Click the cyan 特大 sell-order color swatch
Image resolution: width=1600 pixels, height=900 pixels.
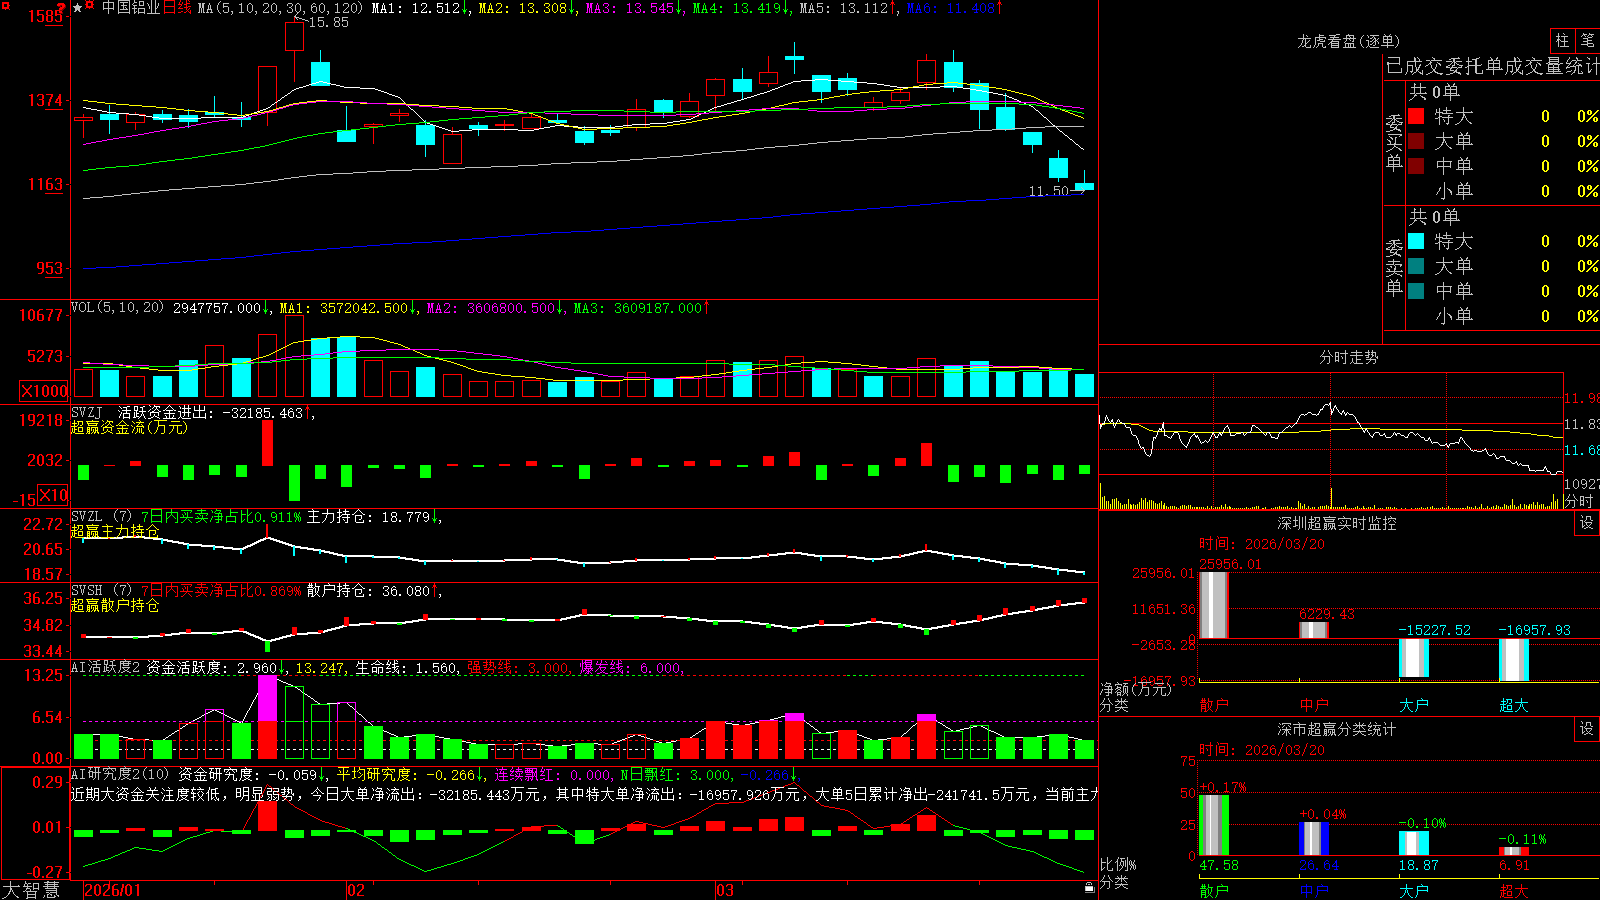1416,241
